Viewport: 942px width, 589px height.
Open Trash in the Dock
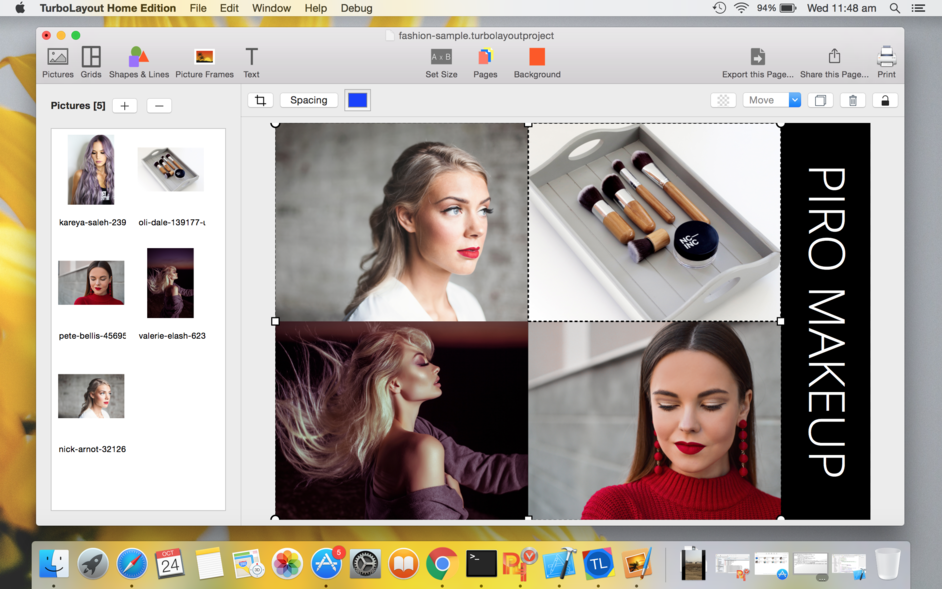887,564
